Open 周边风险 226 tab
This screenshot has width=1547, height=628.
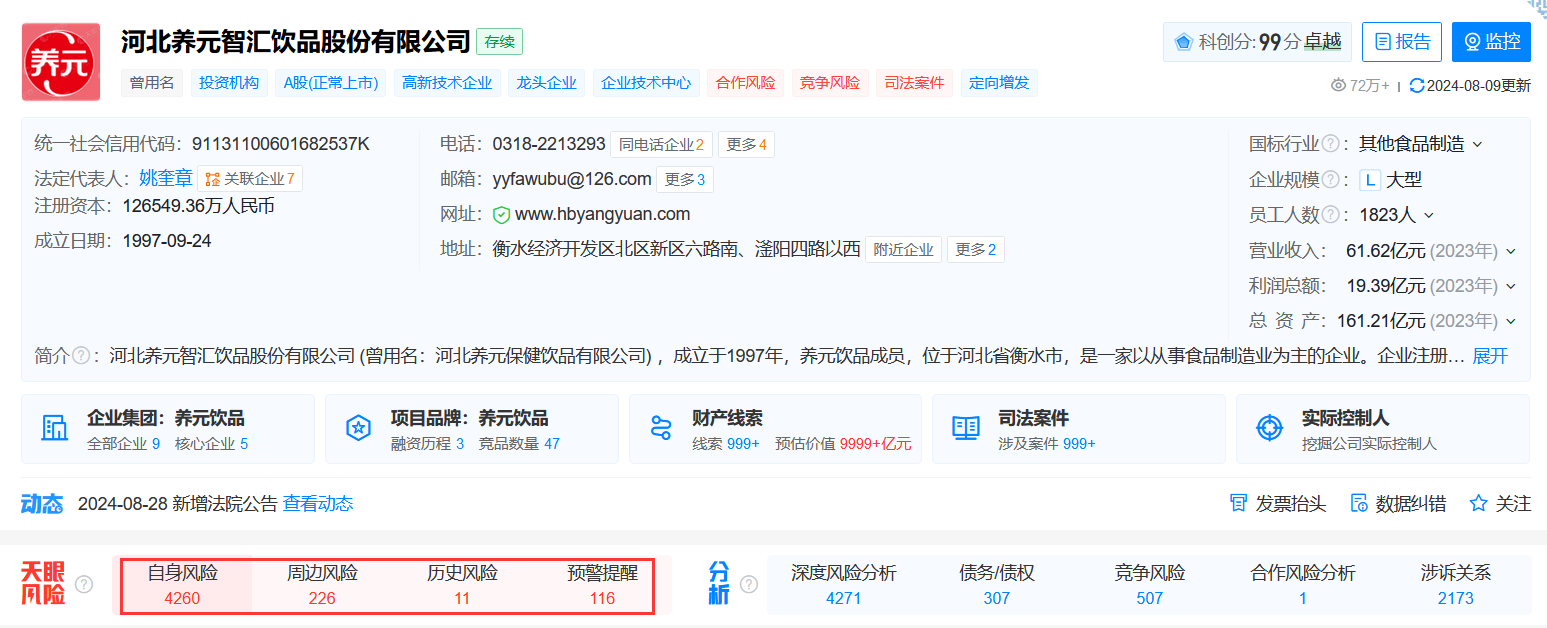pos(322,585)
